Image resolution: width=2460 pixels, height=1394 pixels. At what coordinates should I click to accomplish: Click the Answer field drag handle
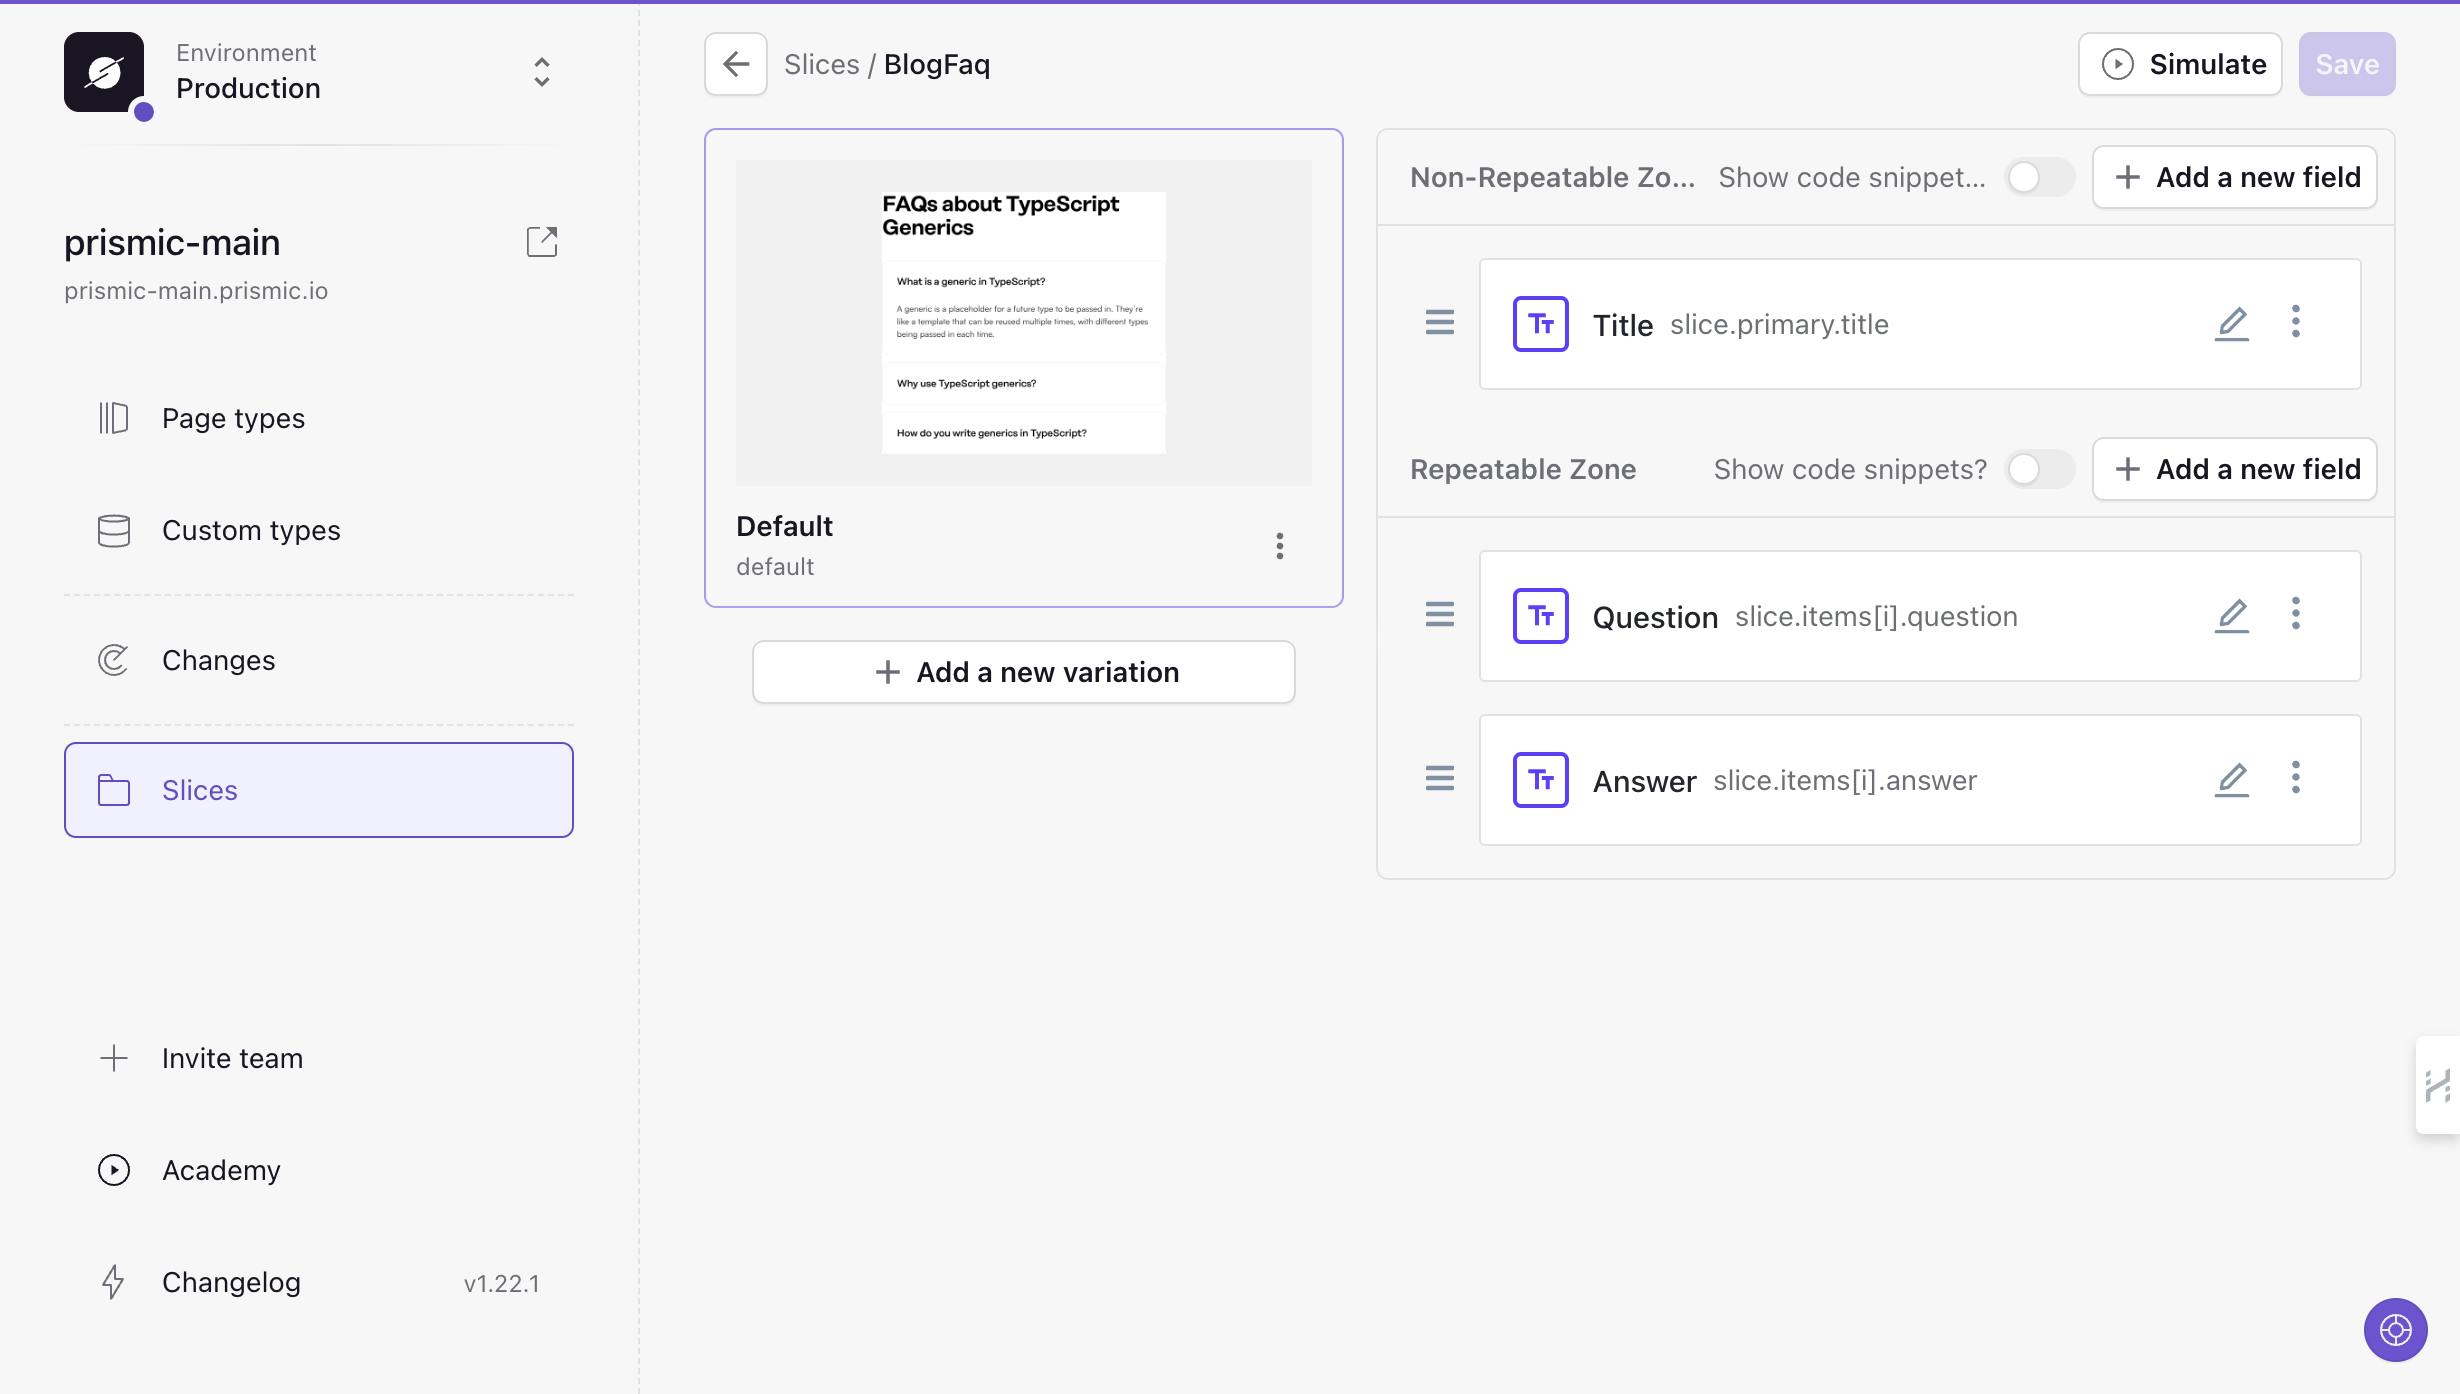tap(1439, 779)
